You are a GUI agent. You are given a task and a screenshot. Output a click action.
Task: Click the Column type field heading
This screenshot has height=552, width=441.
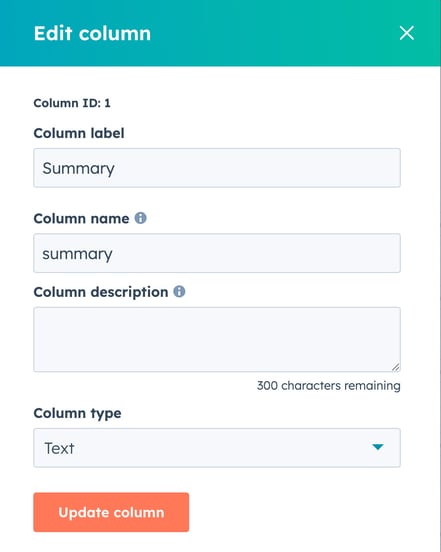click(77, 413)
